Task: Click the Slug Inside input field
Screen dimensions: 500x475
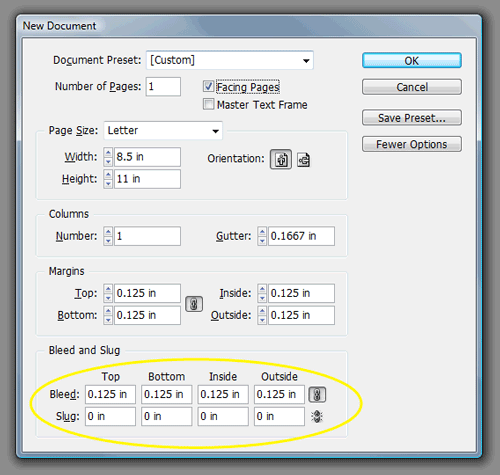Action: (x=223, y=416)
